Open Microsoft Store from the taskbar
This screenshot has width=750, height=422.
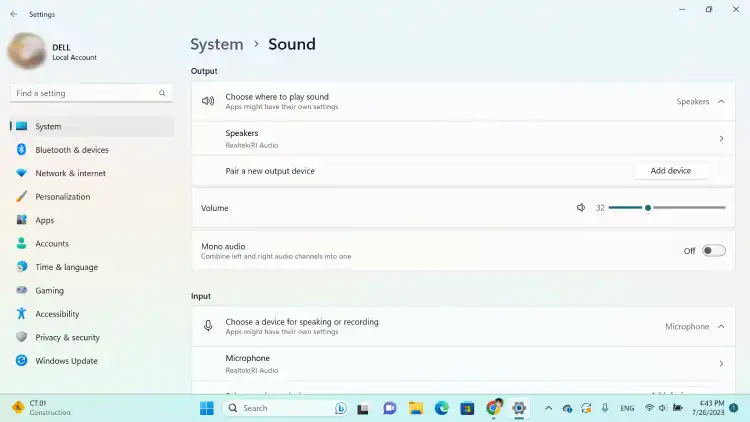(467, 408)
